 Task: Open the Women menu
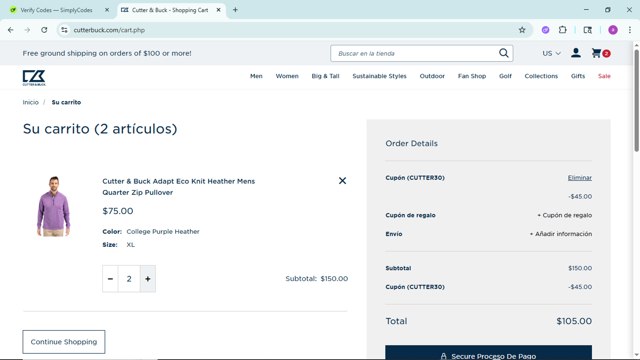point(287,76)
